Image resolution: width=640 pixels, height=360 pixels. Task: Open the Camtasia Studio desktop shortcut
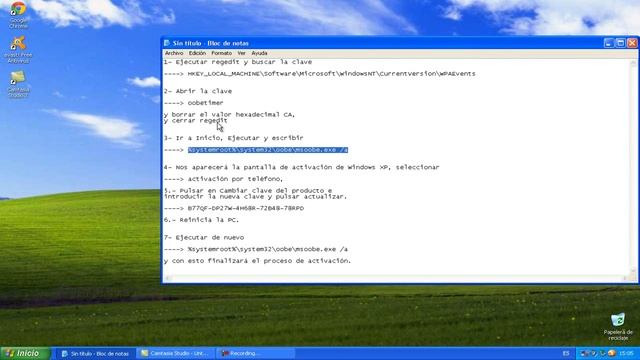point(18,84)
